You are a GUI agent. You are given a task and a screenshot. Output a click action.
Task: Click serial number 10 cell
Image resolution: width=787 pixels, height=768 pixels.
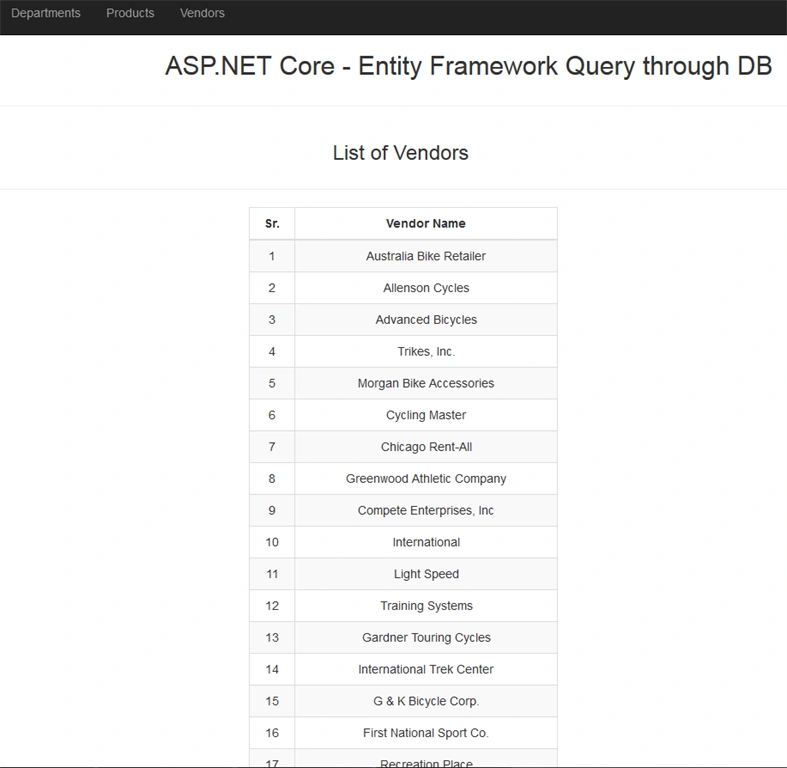272,542
